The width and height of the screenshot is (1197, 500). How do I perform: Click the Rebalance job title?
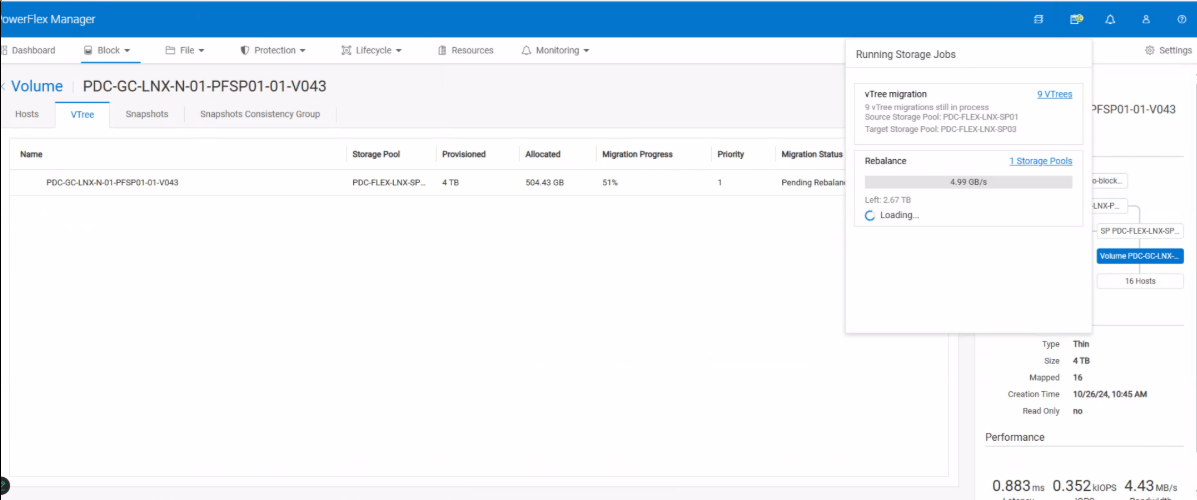pos(886,161)
